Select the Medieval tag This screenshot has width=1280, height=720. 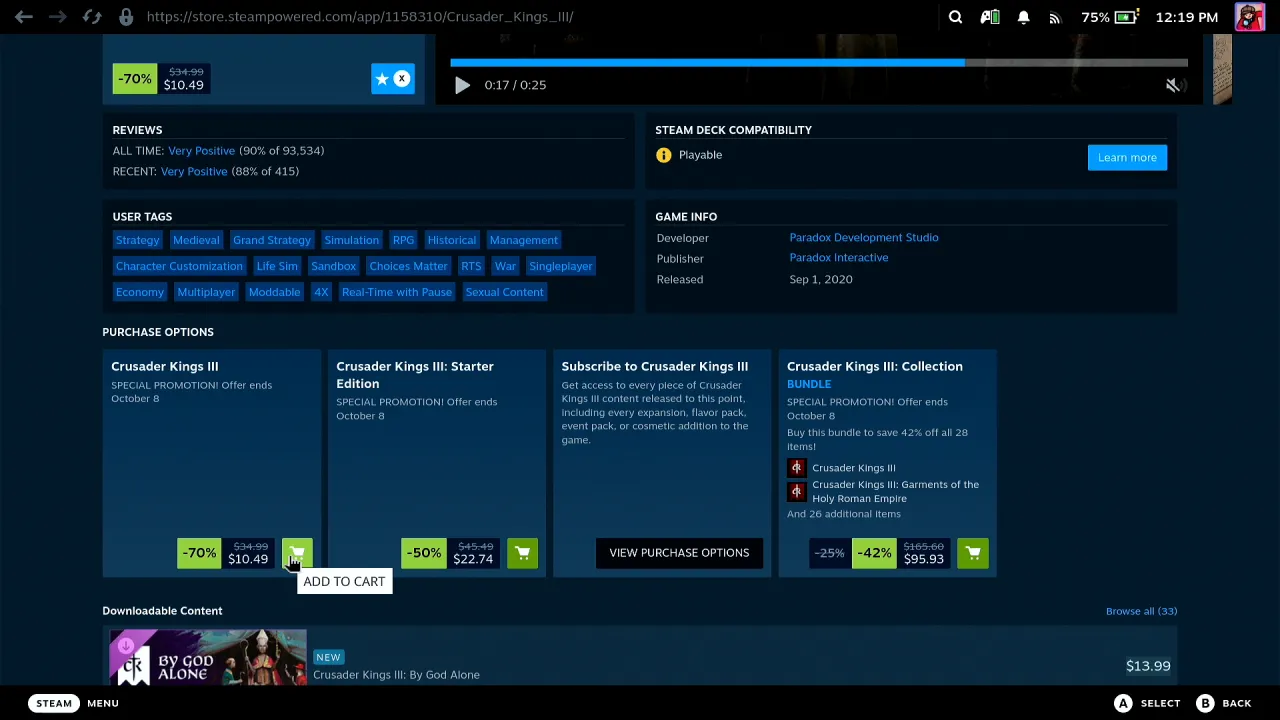point(196,240)
